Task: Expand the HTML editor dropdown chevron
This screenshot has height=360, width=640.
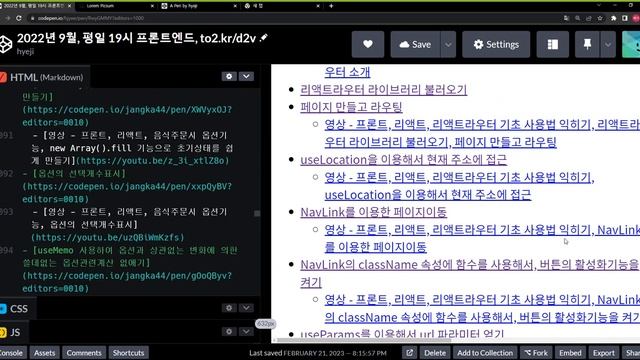Action: [246, 76]
